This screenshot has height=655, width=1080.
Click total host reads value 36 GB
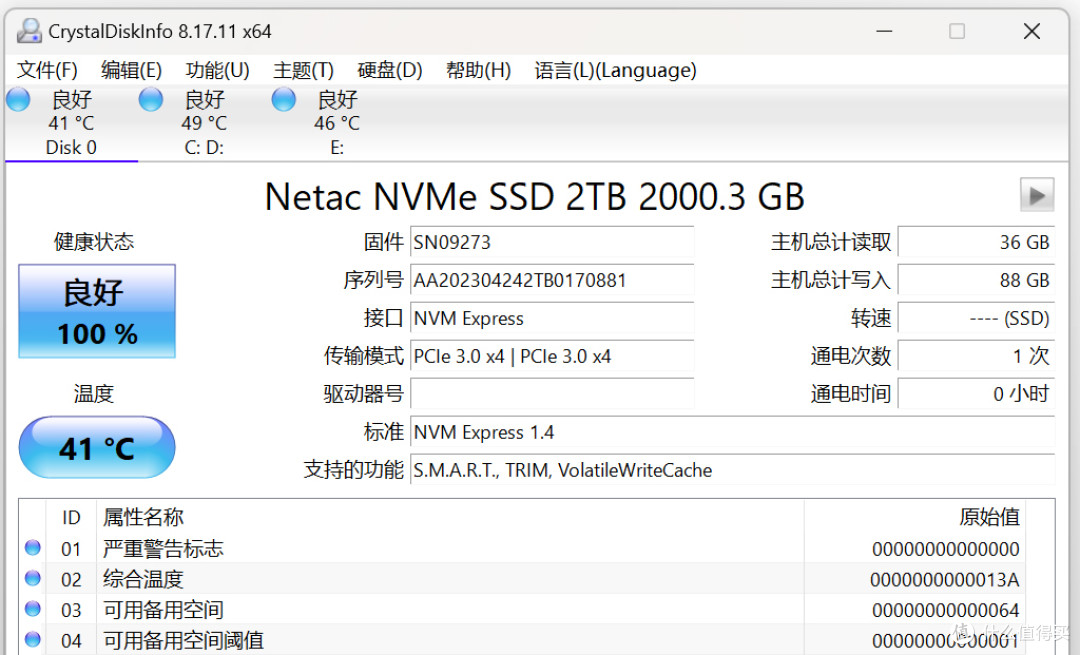976,242
